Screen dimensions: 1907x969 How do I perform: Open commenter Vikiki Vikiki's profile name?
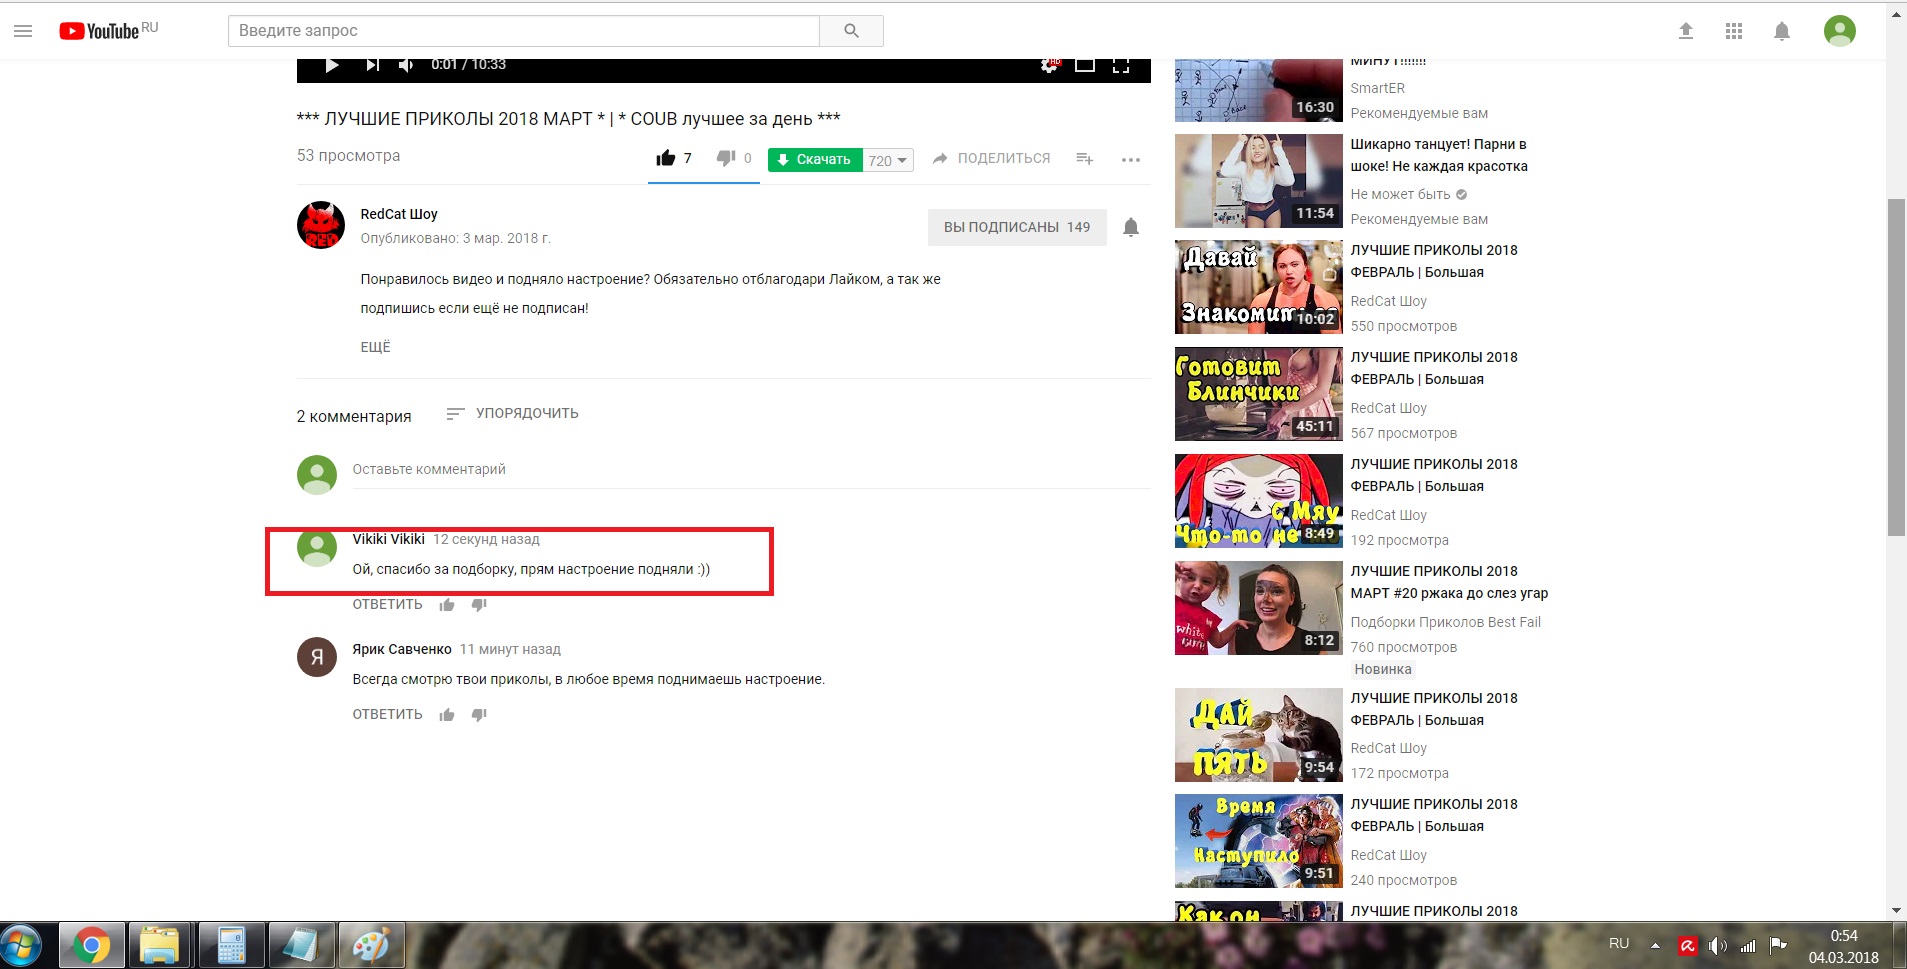pyautogui.click(x=388, y=539)
